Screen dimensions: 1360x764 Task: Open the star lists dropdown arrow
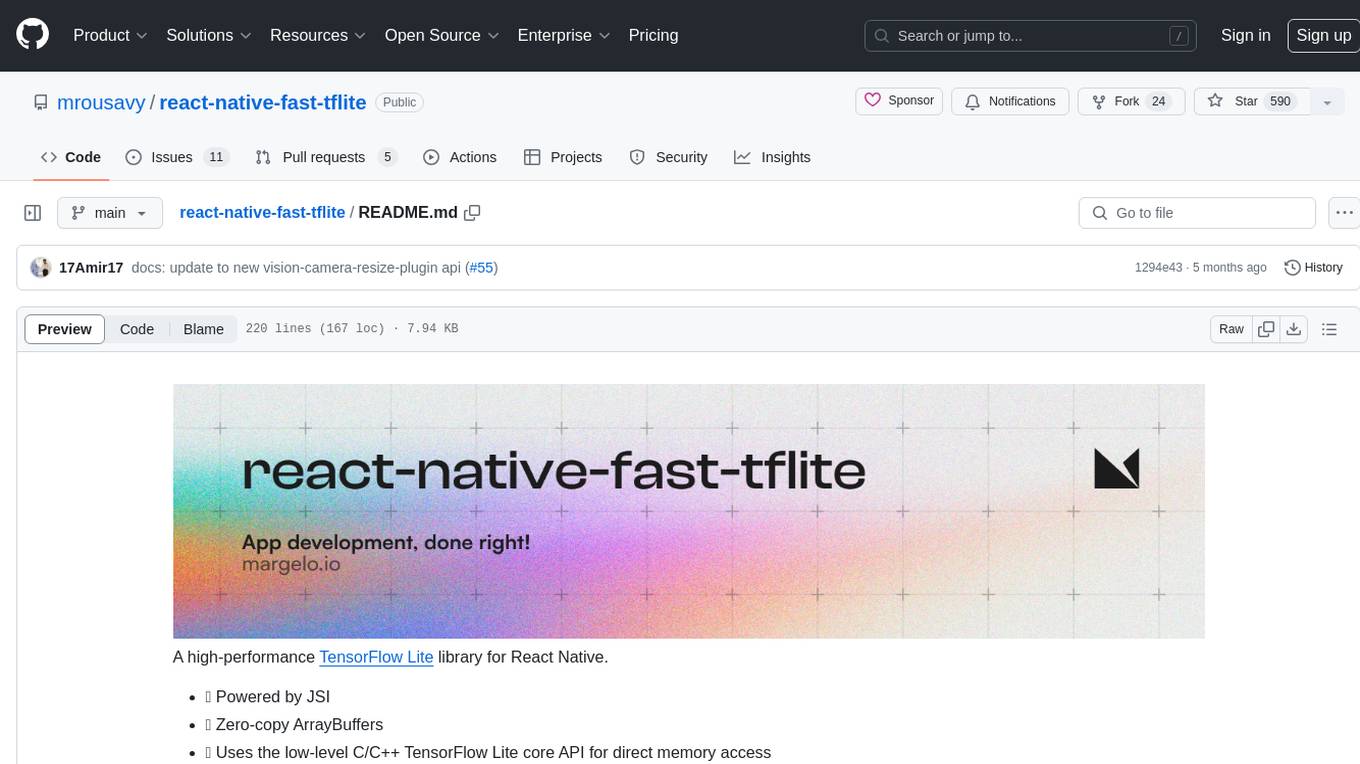click(x=1327, y=102)
